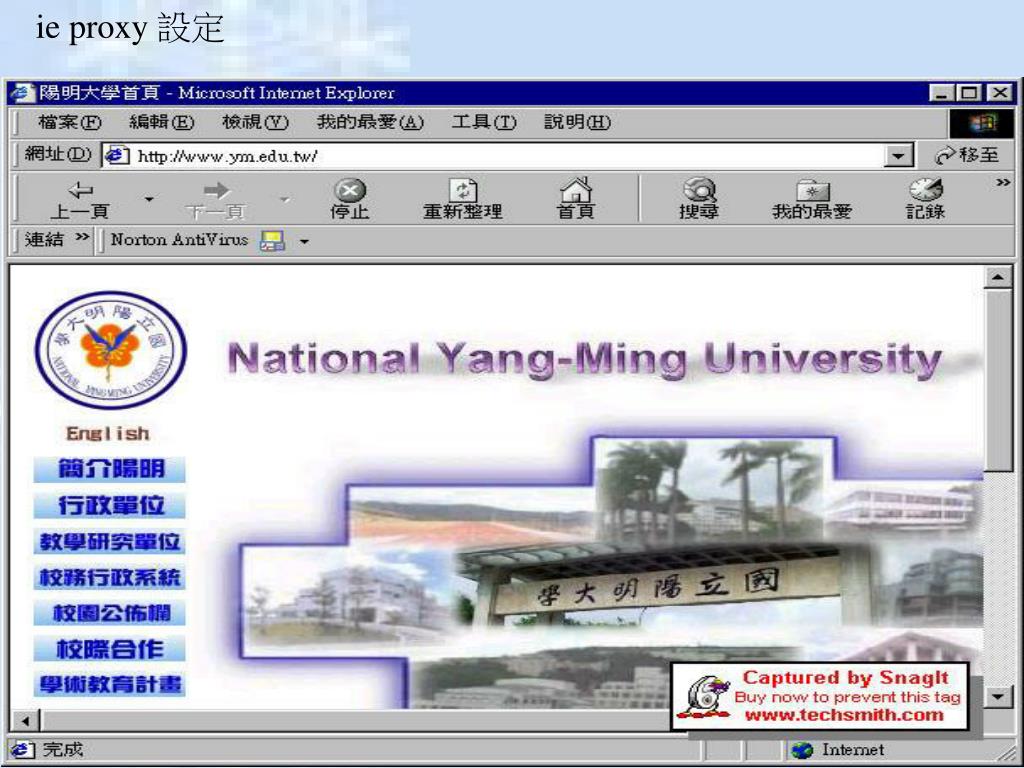1024x768 pixels.
Task: Click the vertical scrollbar thumb
Action: (998, 379)
